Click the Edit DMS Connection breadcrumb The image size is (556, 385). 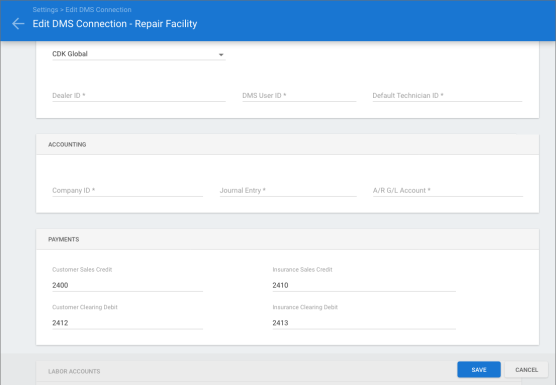(98, 10)
